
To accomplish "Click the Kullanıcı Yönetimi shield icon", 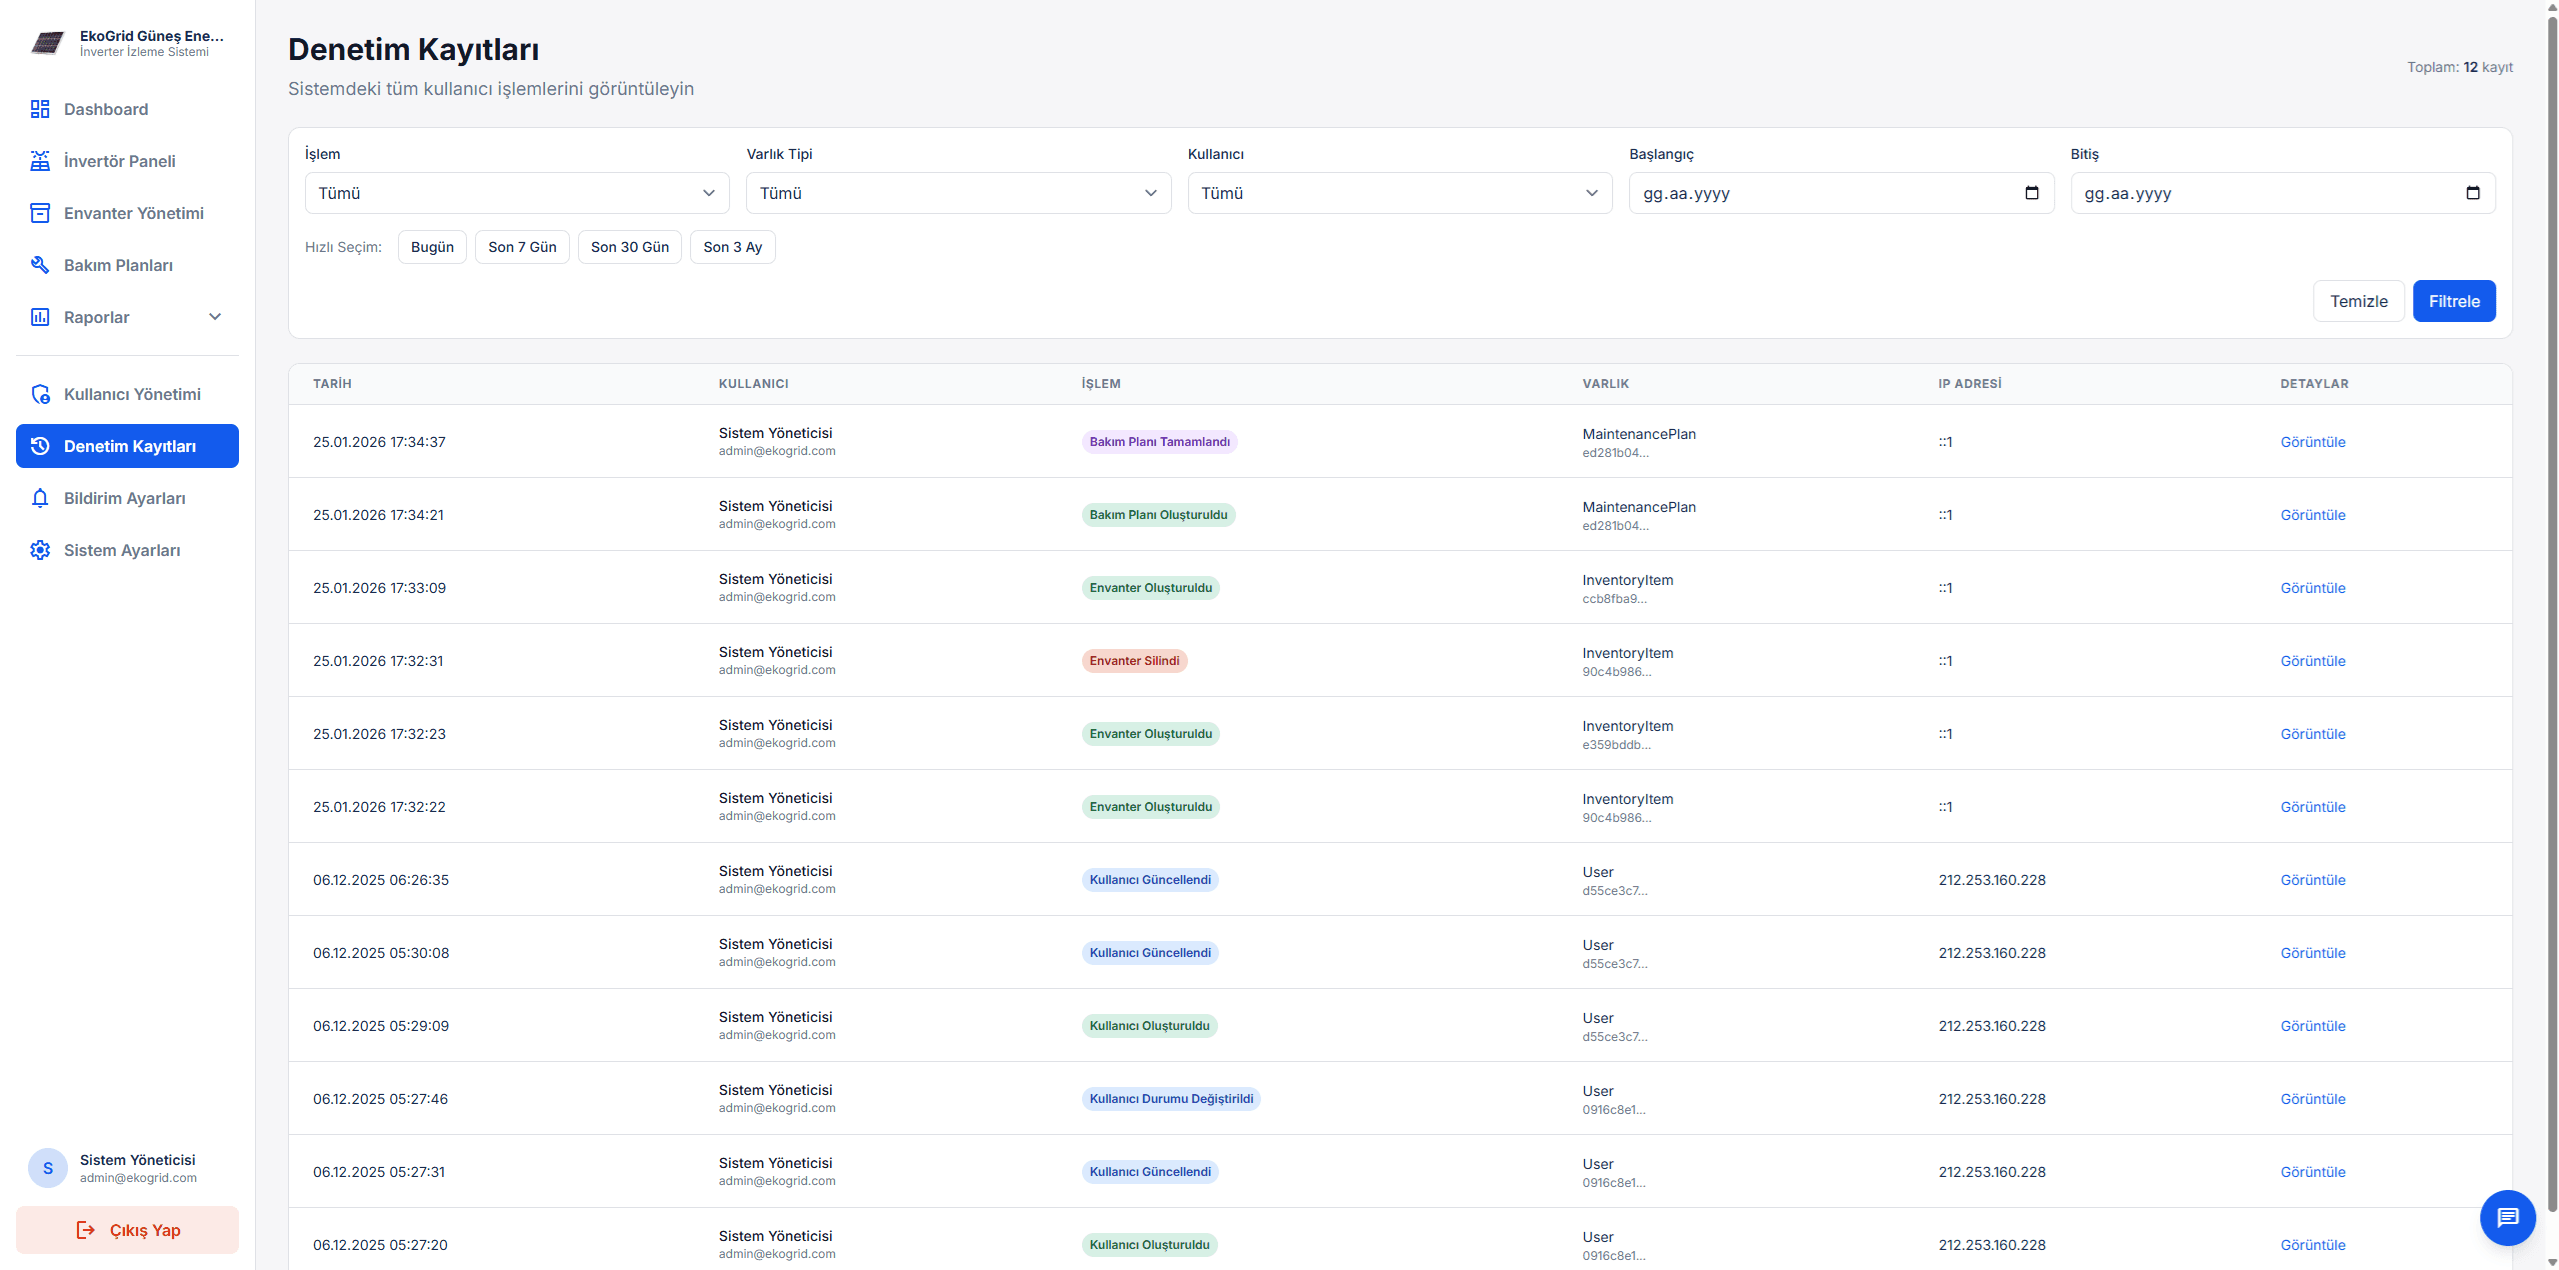I will click(x=40, y=394).
